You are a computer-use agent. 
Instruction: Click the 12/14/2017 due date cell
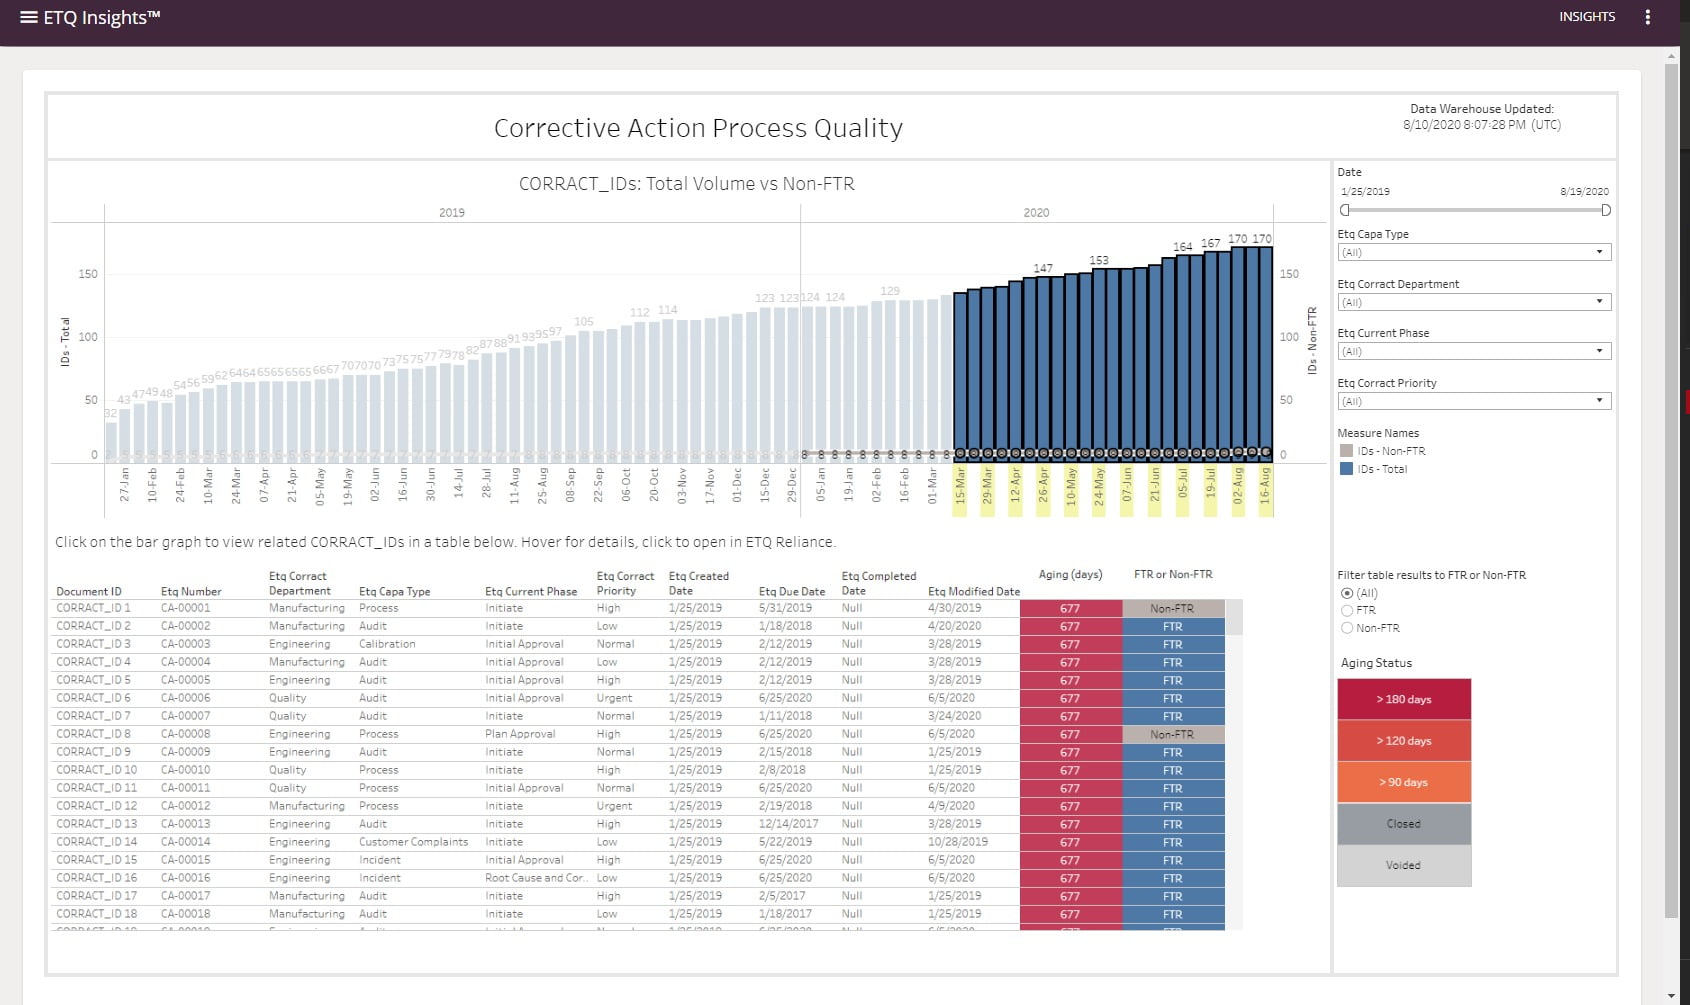point(789,824)
